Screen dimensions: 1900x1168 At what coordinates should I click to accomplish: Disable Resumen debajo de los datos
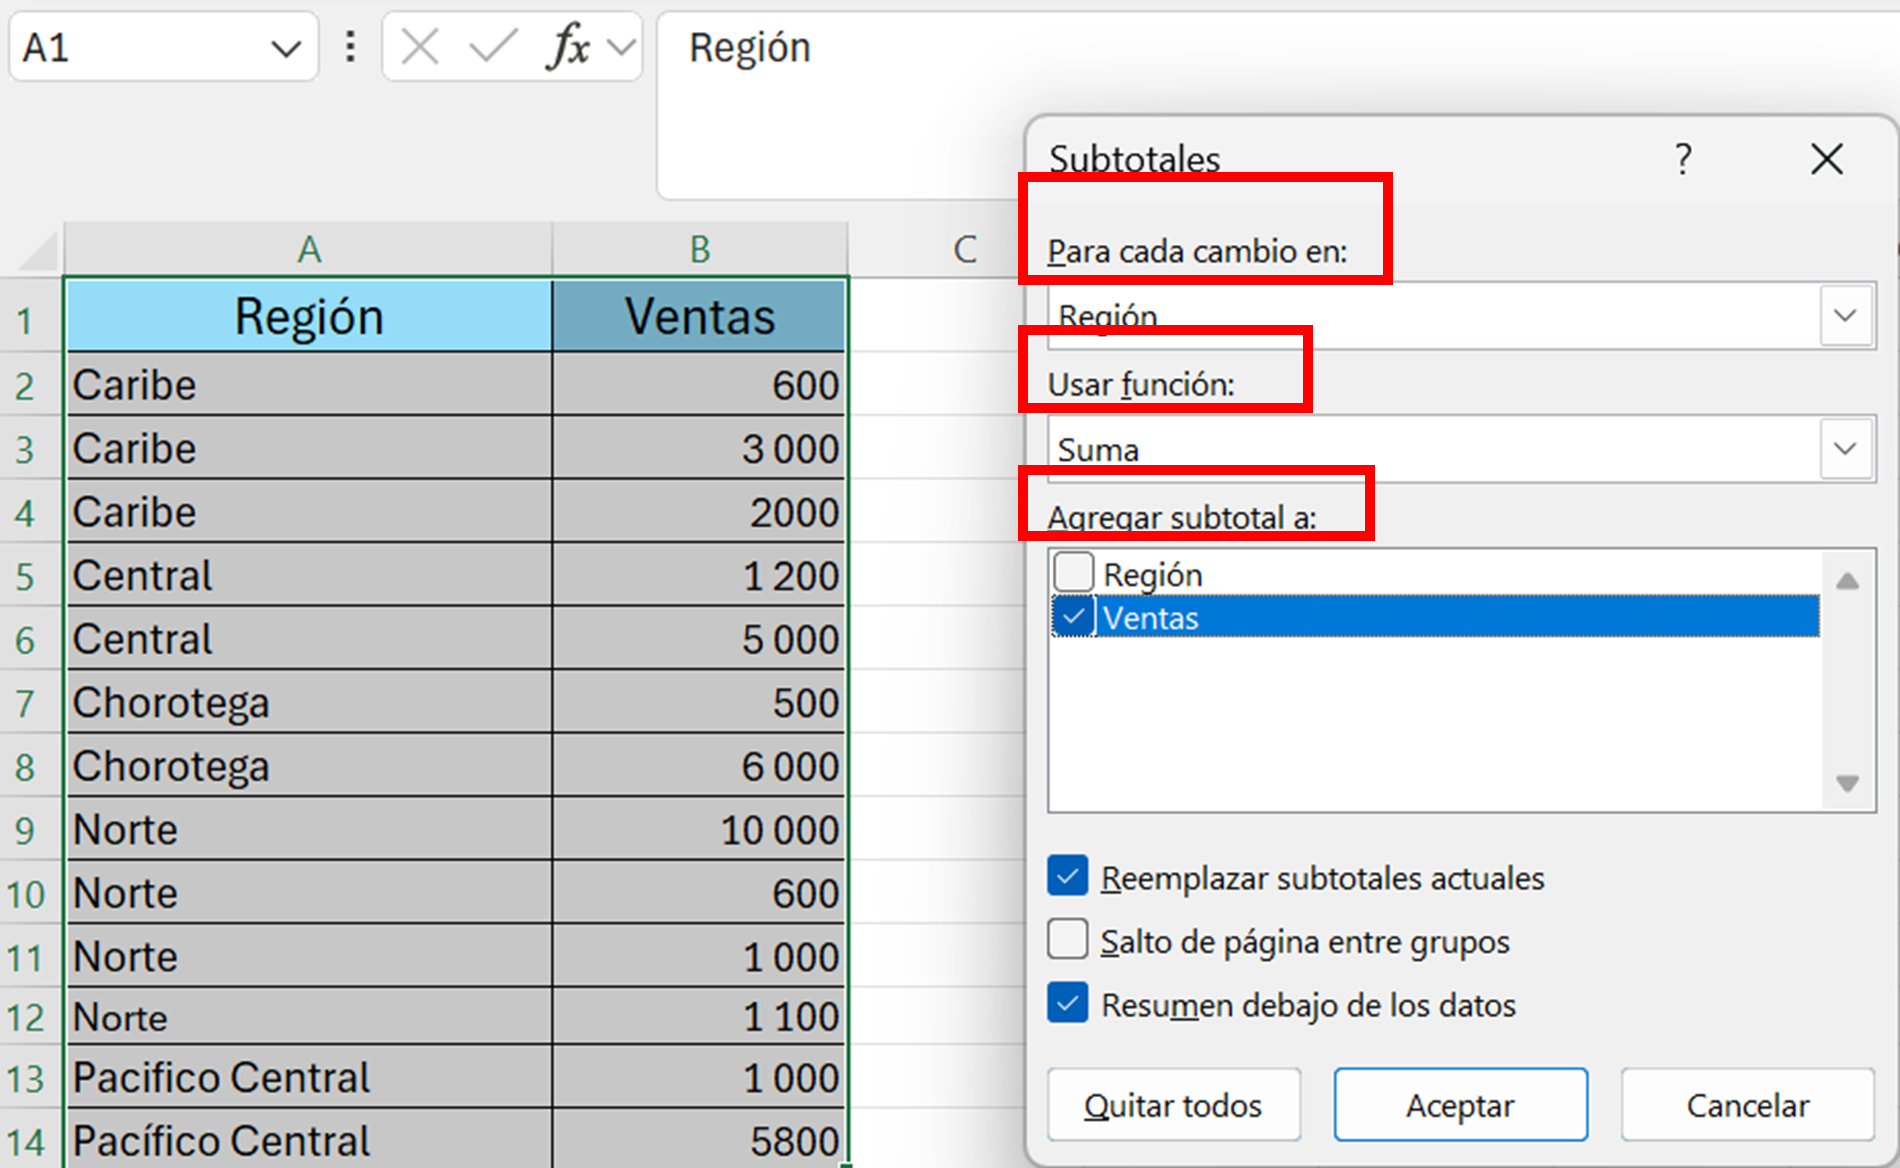click(x=1068, y=1004)
